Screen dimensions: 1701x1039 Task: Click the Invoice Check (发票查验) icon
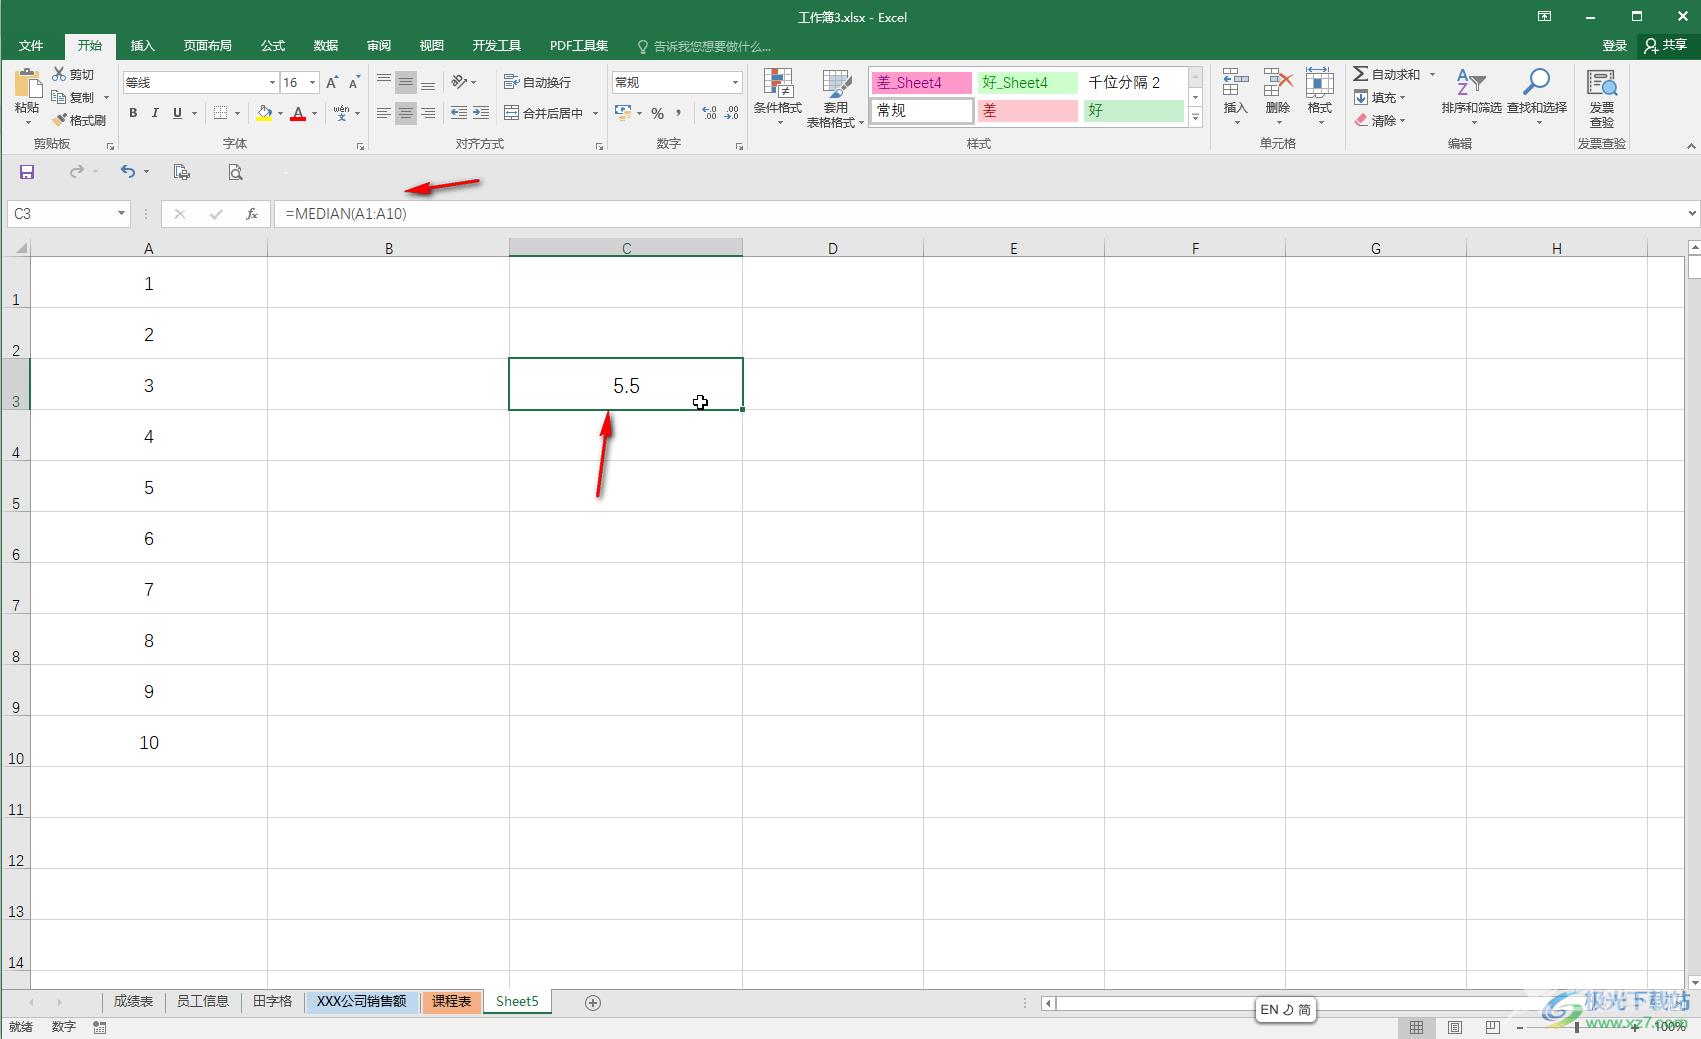coord(1602,97)
